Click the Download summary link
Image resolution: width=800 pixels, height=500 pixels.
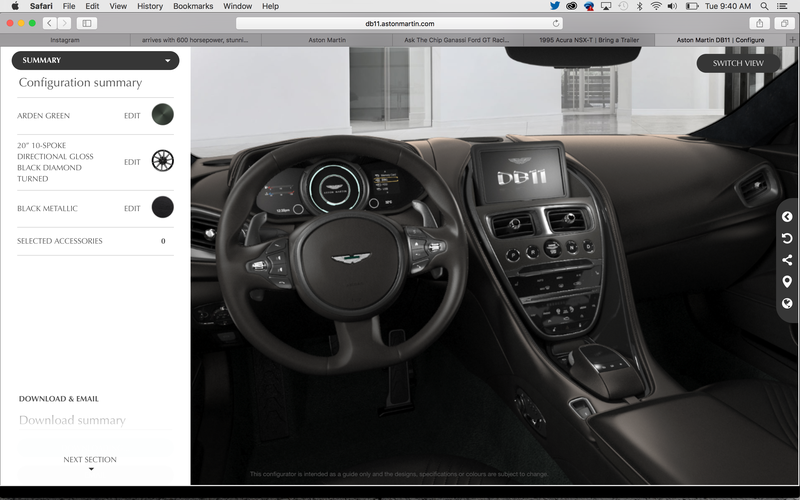click(x=72, y=420)
